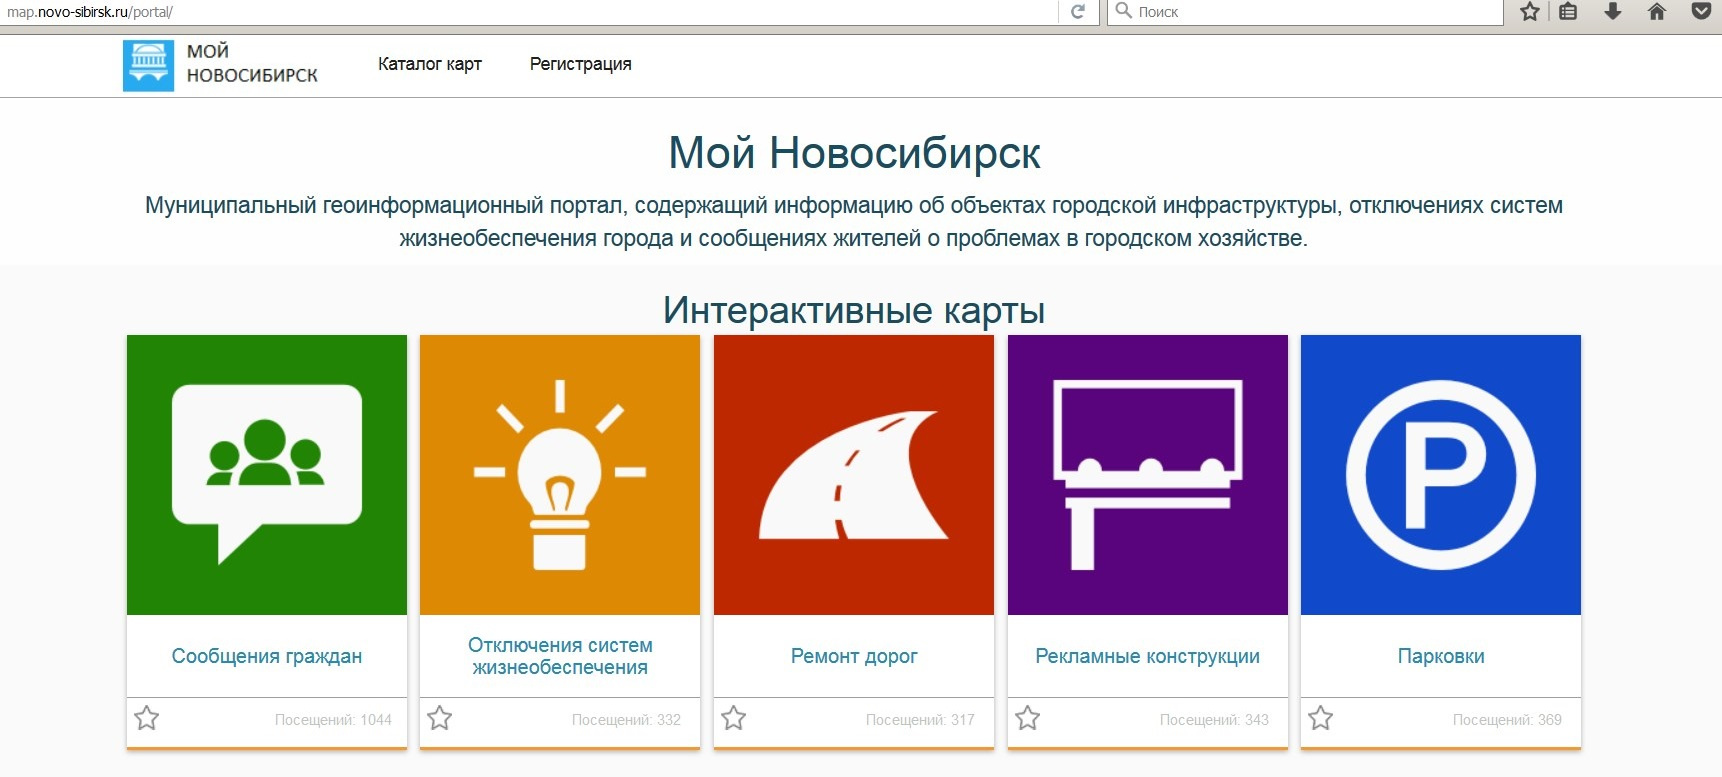
Task: Click the large Мой Новосибирск page title
Action: click(854, 153)
